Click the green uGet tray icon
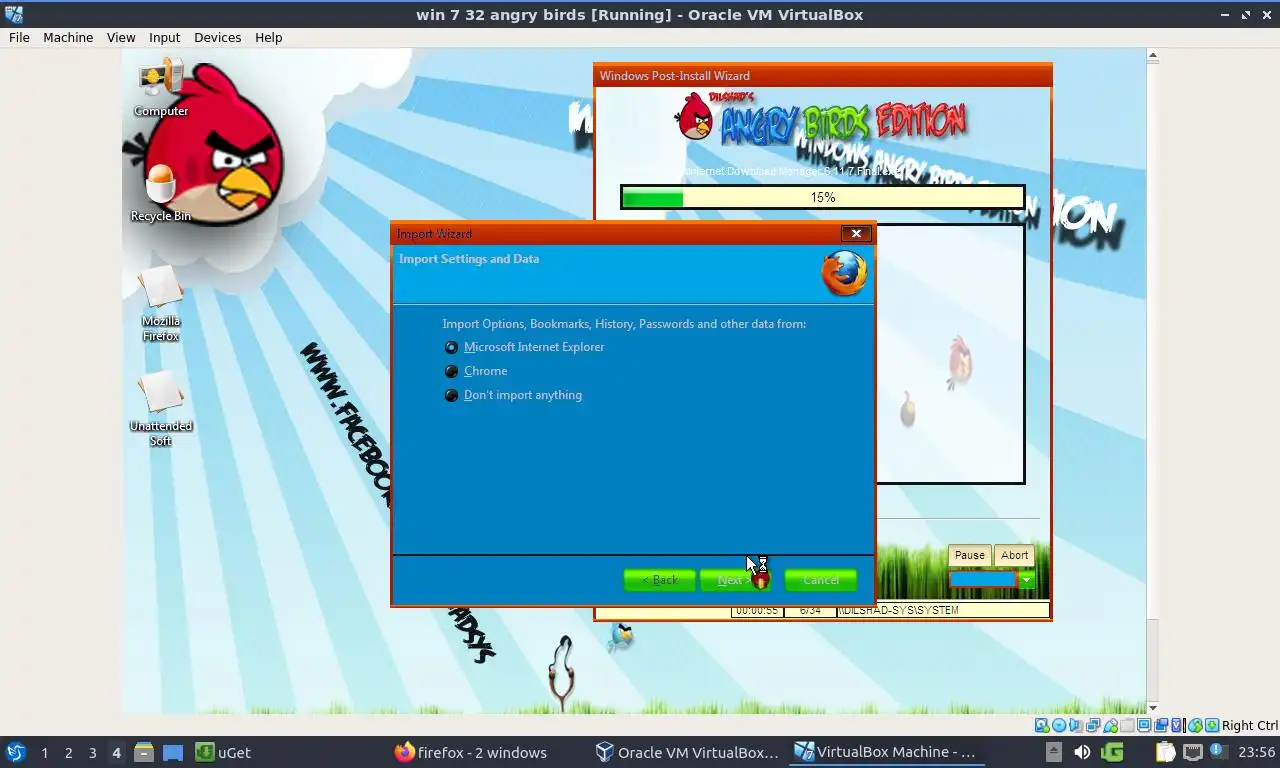 (x=1112, y=752)
